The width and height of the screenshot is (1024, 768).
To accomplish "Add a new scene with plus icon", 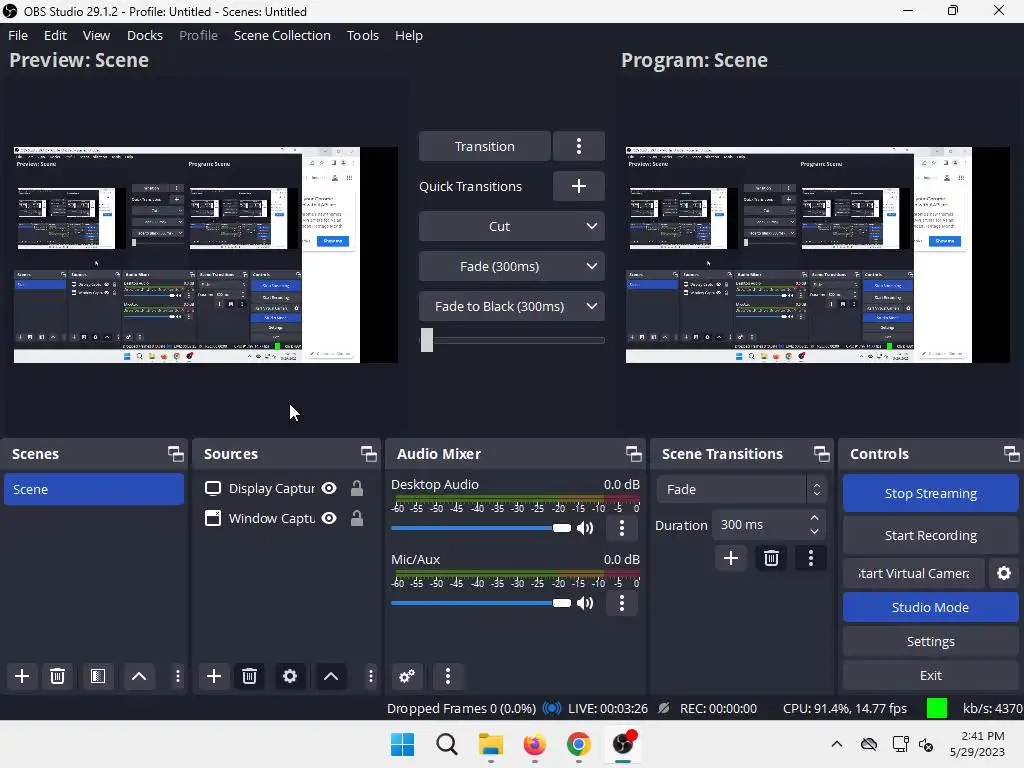I will [22, 676].
